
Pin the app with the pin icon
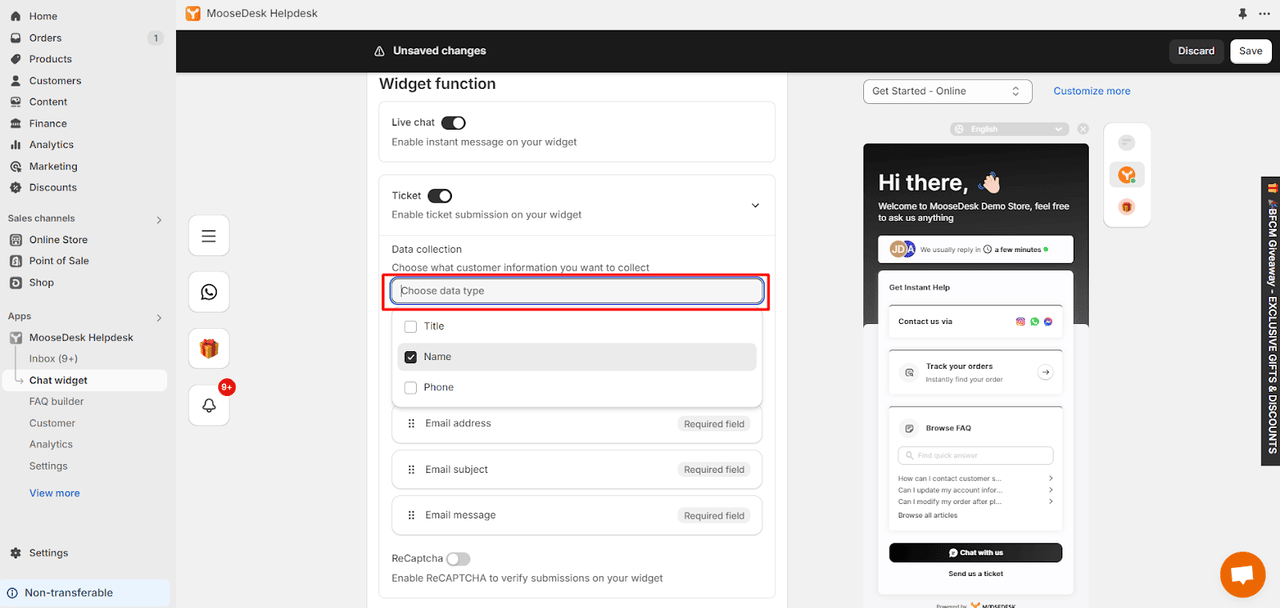1243,14
